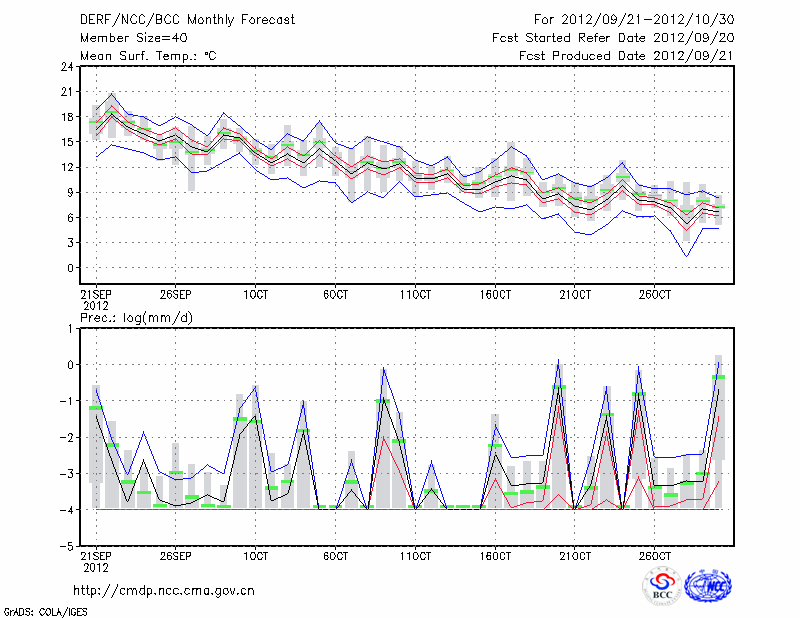Screen dimensions: 800x618
Task: Click 1OCT marker on precipitation chart axis
Action: click(x=256, y=556)
